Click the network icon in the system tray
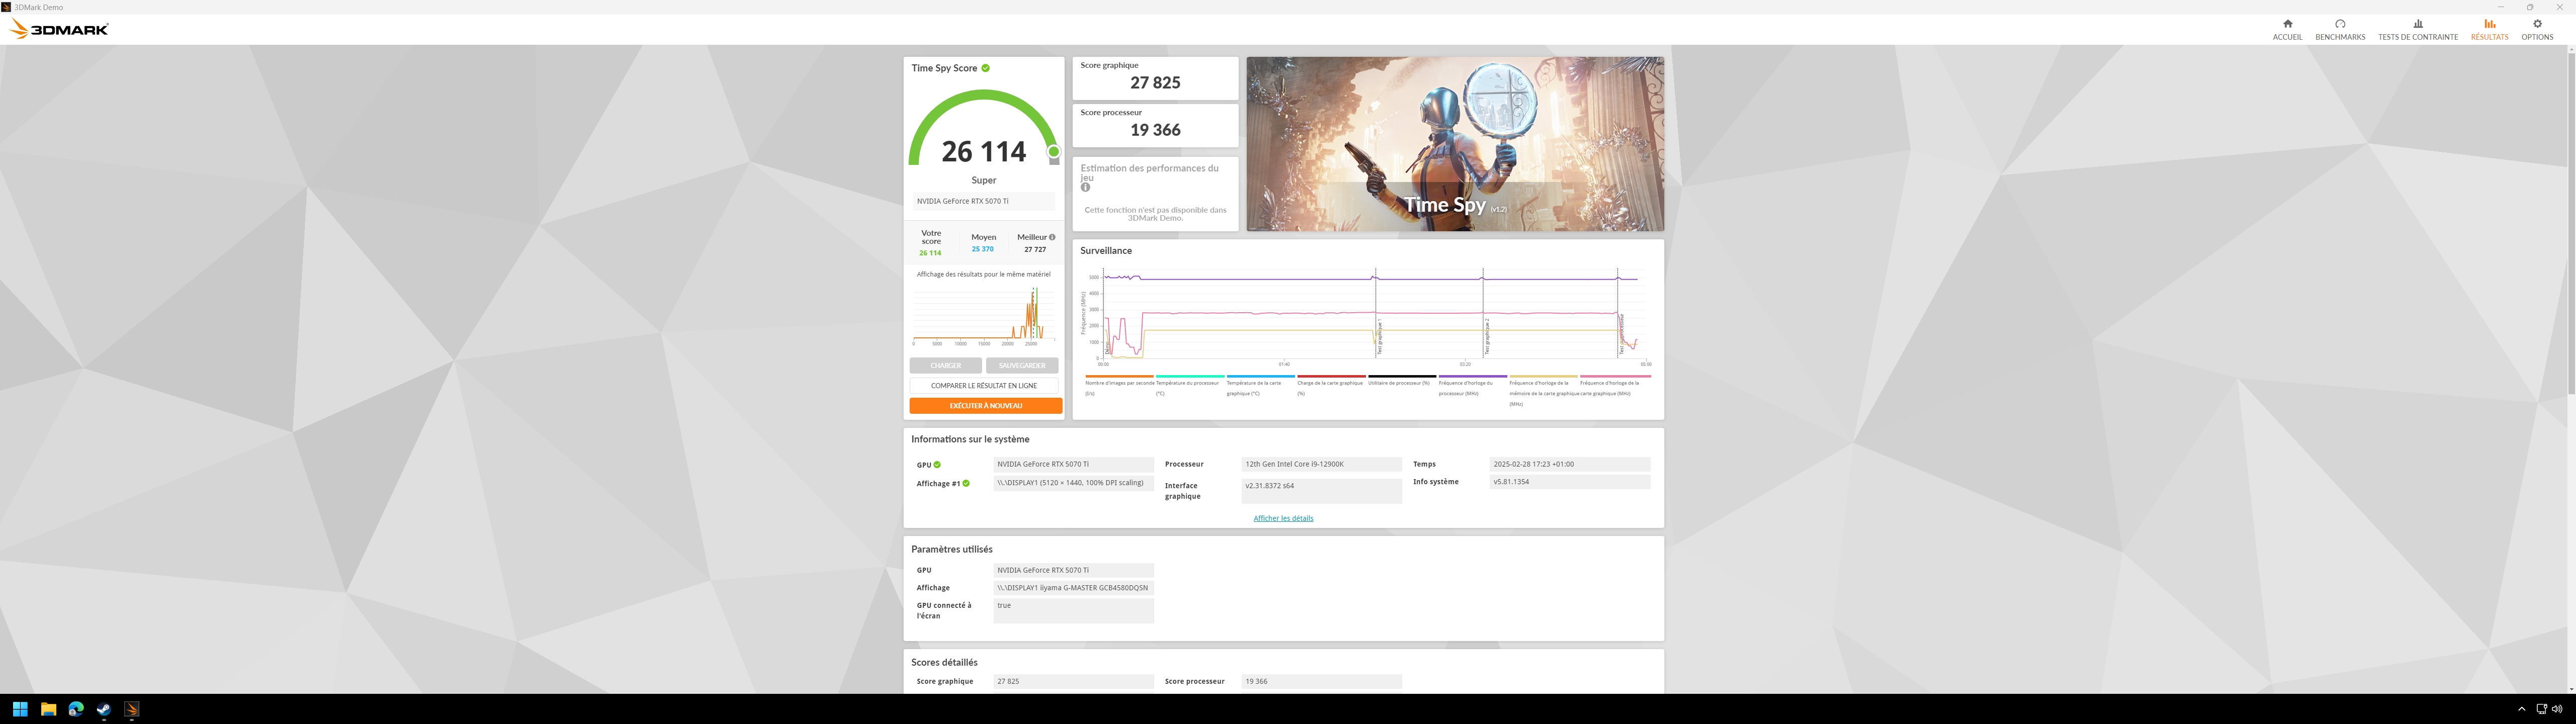 point(2541,709)
